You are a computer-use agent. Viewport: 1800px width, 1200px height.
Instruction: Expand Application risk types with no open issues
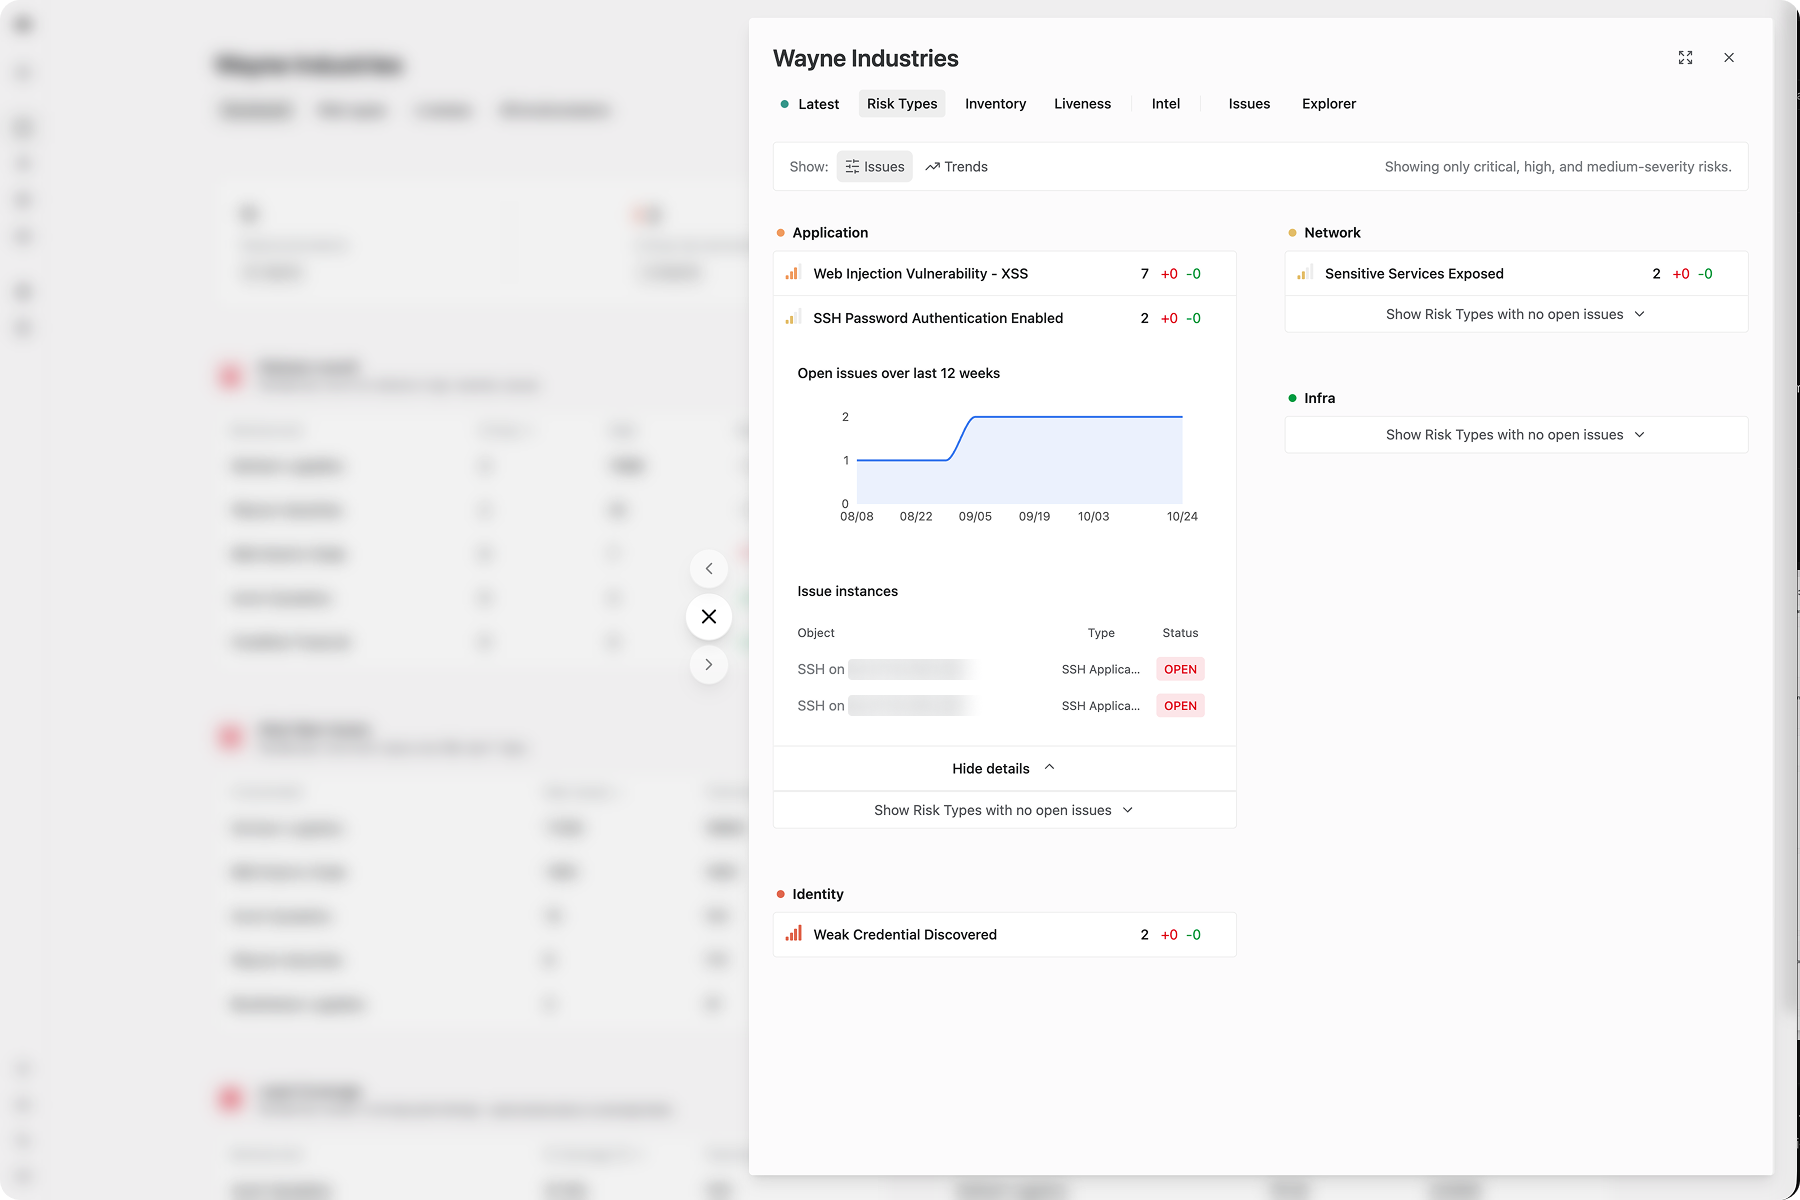coord(1003,810)
